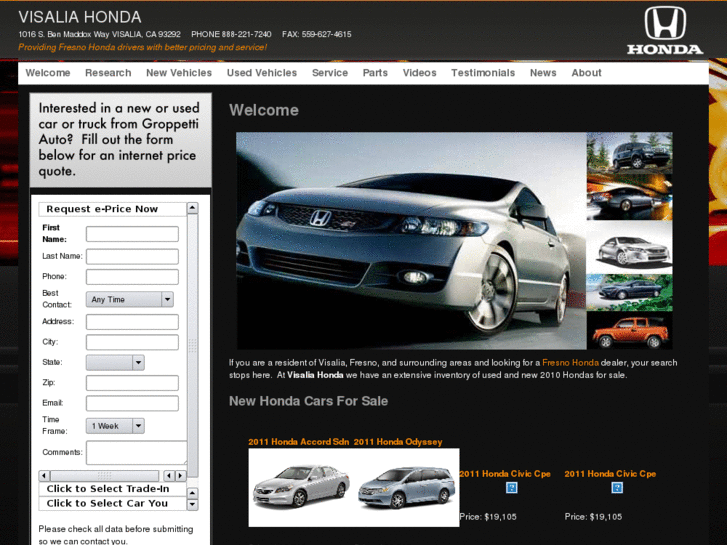Screen dimensions: 727x545
Task: Open the New Vehicles menu
Action: [x=179, y=73]
